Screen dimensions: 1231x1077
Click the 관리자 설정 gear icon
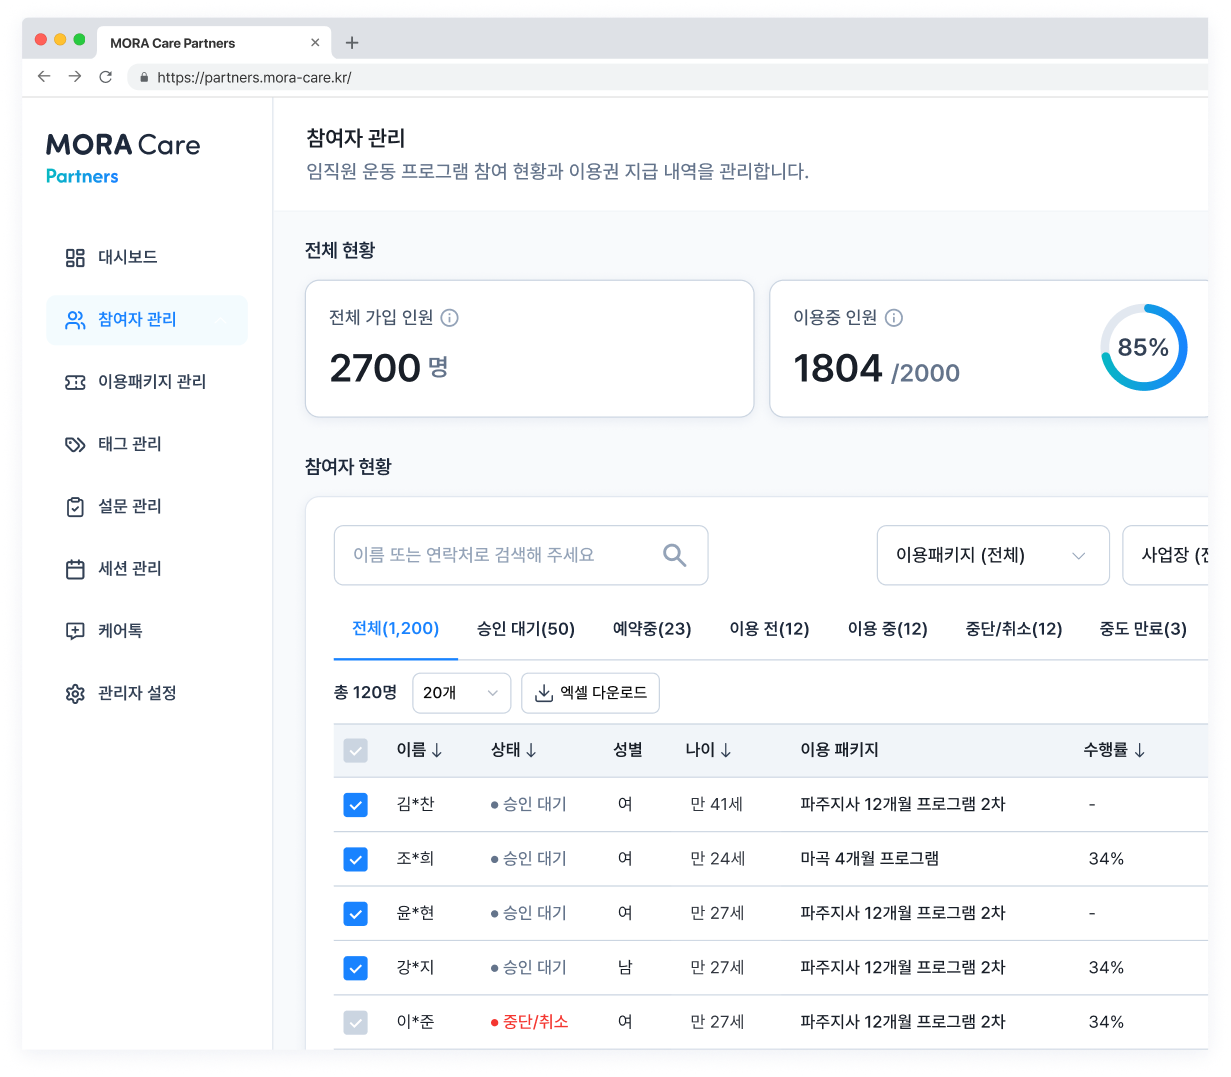[75, 693]
